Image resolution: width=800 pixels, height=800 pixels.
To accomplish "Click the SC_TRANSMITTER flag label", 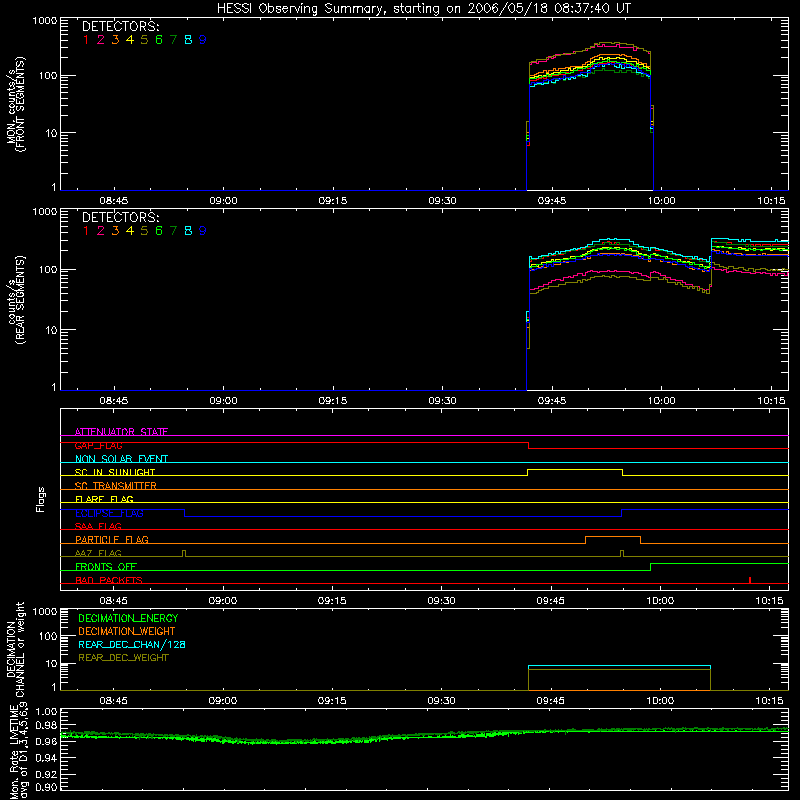I will click(116, 486).
